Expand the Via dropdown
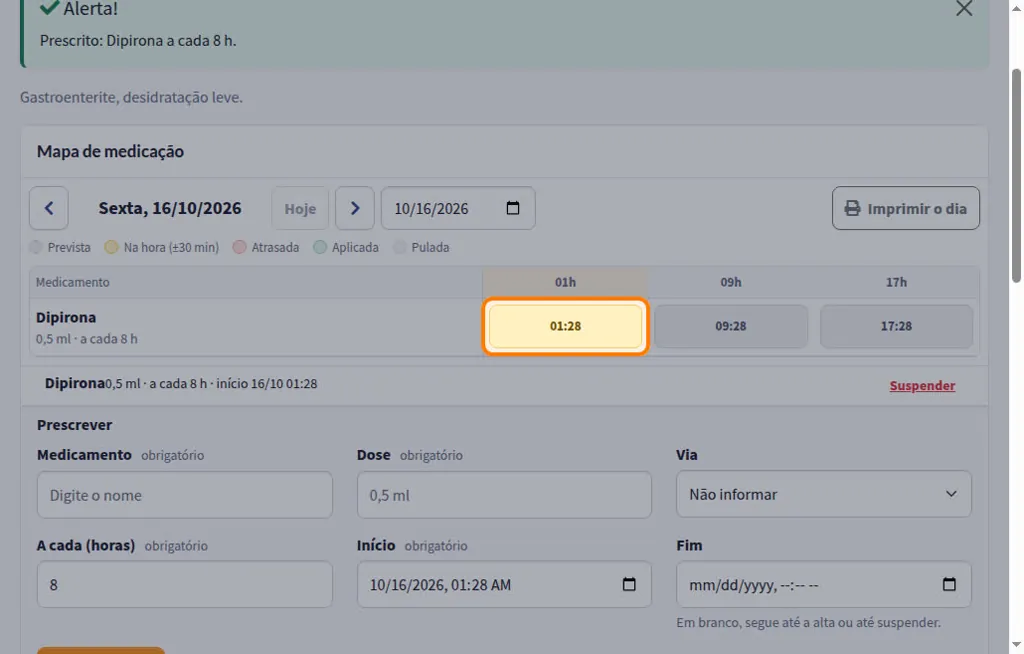 (824, 495)
